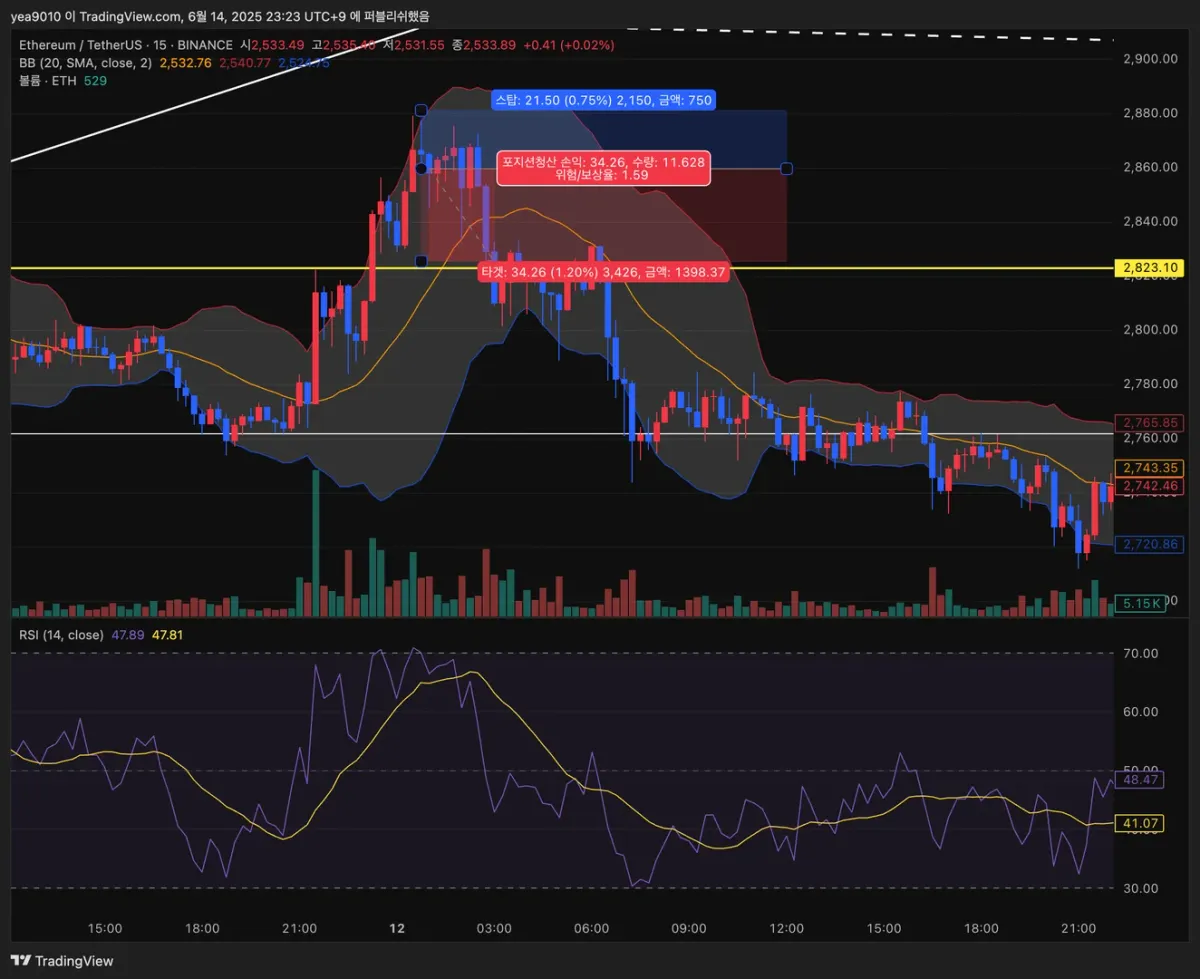Screen dimensions: 1200x979
Task: Click the square stop-level handle of the short position
Action: click(421, 110)
